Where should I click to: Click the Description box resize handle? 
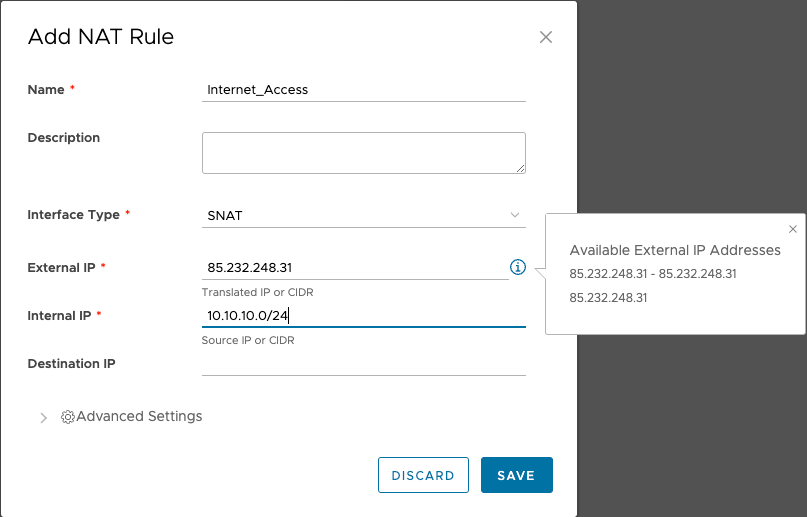(x=521, y=168)
